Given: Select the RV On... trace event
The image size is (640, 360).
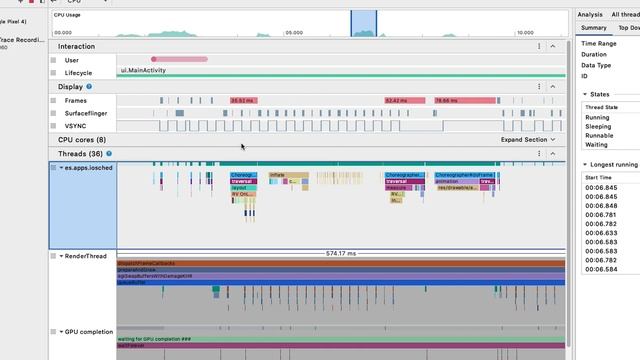Looking at the screenshot, I should click(243, 194).
